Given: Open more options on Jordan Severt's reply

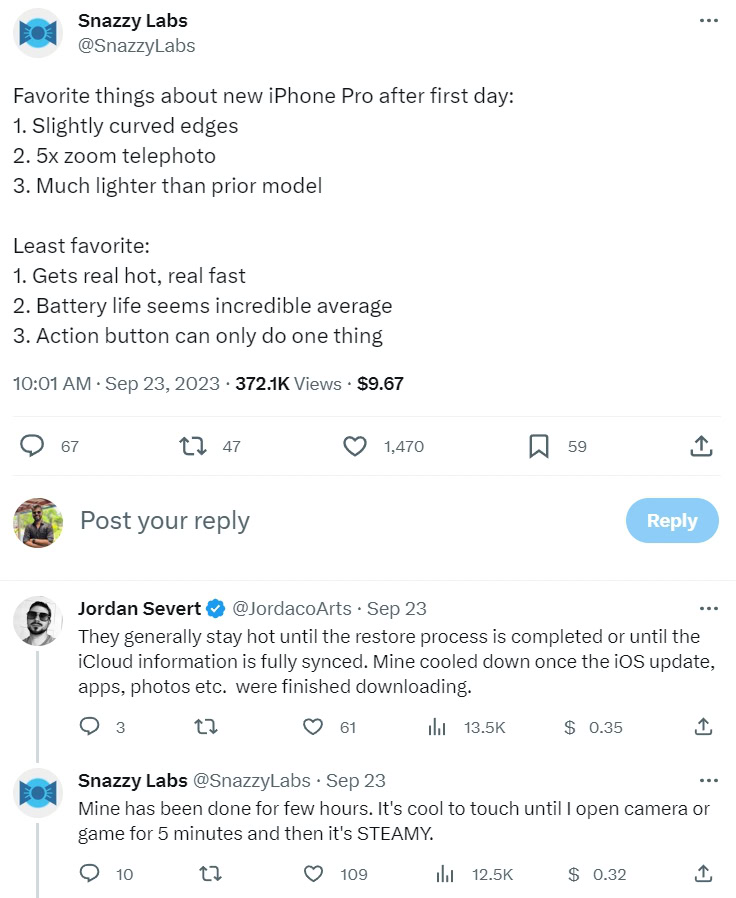Looking at the screenshot, I should (x=708, y=608).
